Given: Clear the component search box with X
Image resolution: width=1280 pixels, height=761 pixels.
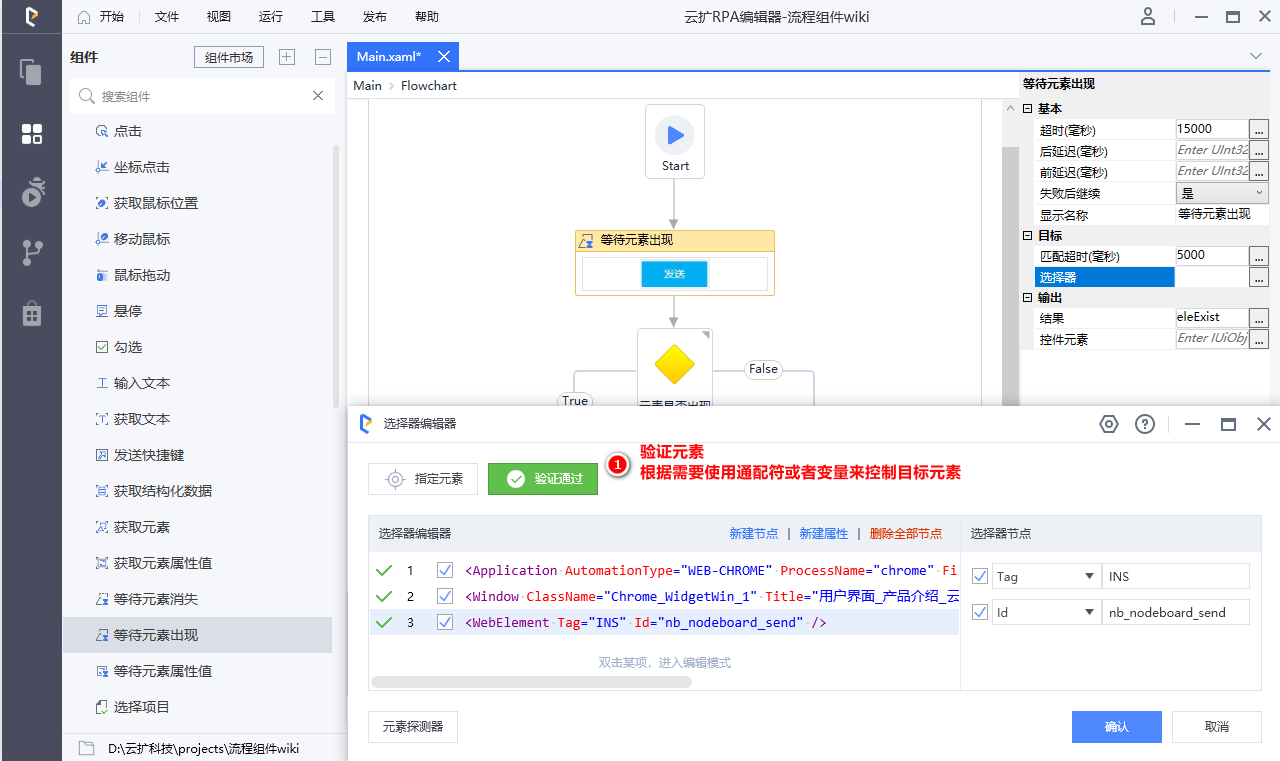Looking at the screenshot, I should [x=318, y=96].
